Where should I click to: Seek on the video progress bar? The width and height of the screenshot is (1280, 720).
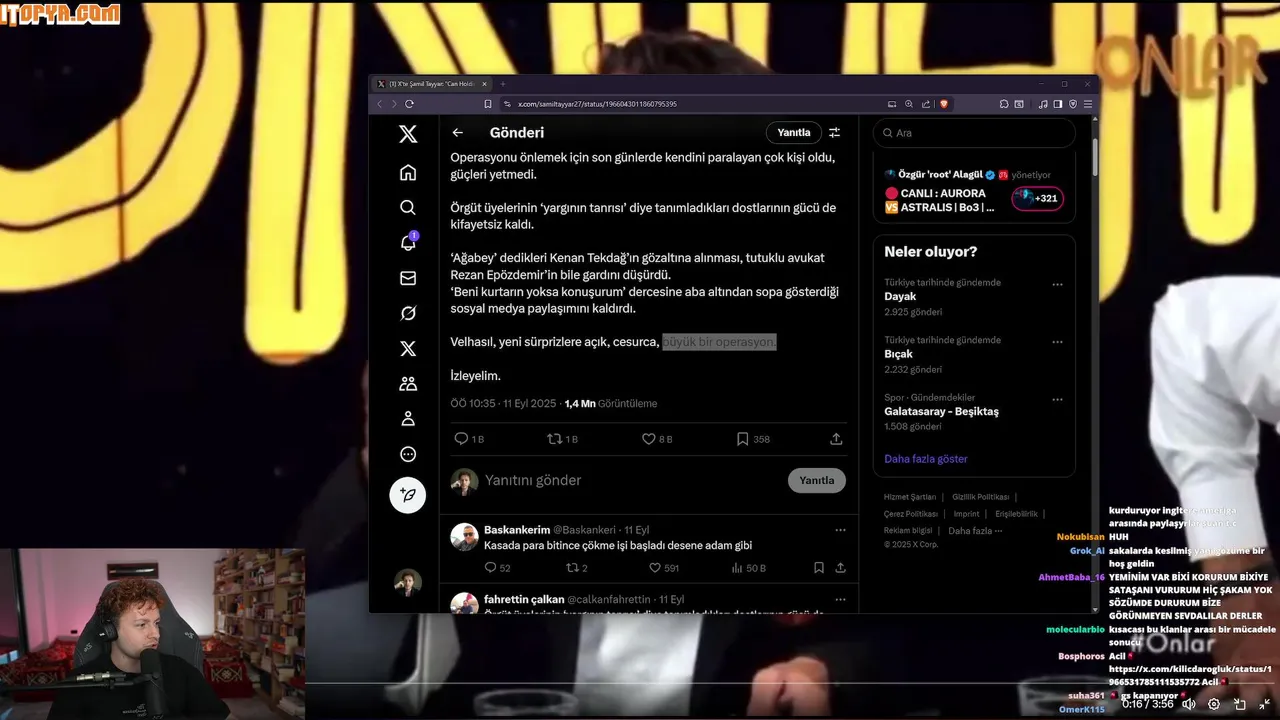(790, 685)
